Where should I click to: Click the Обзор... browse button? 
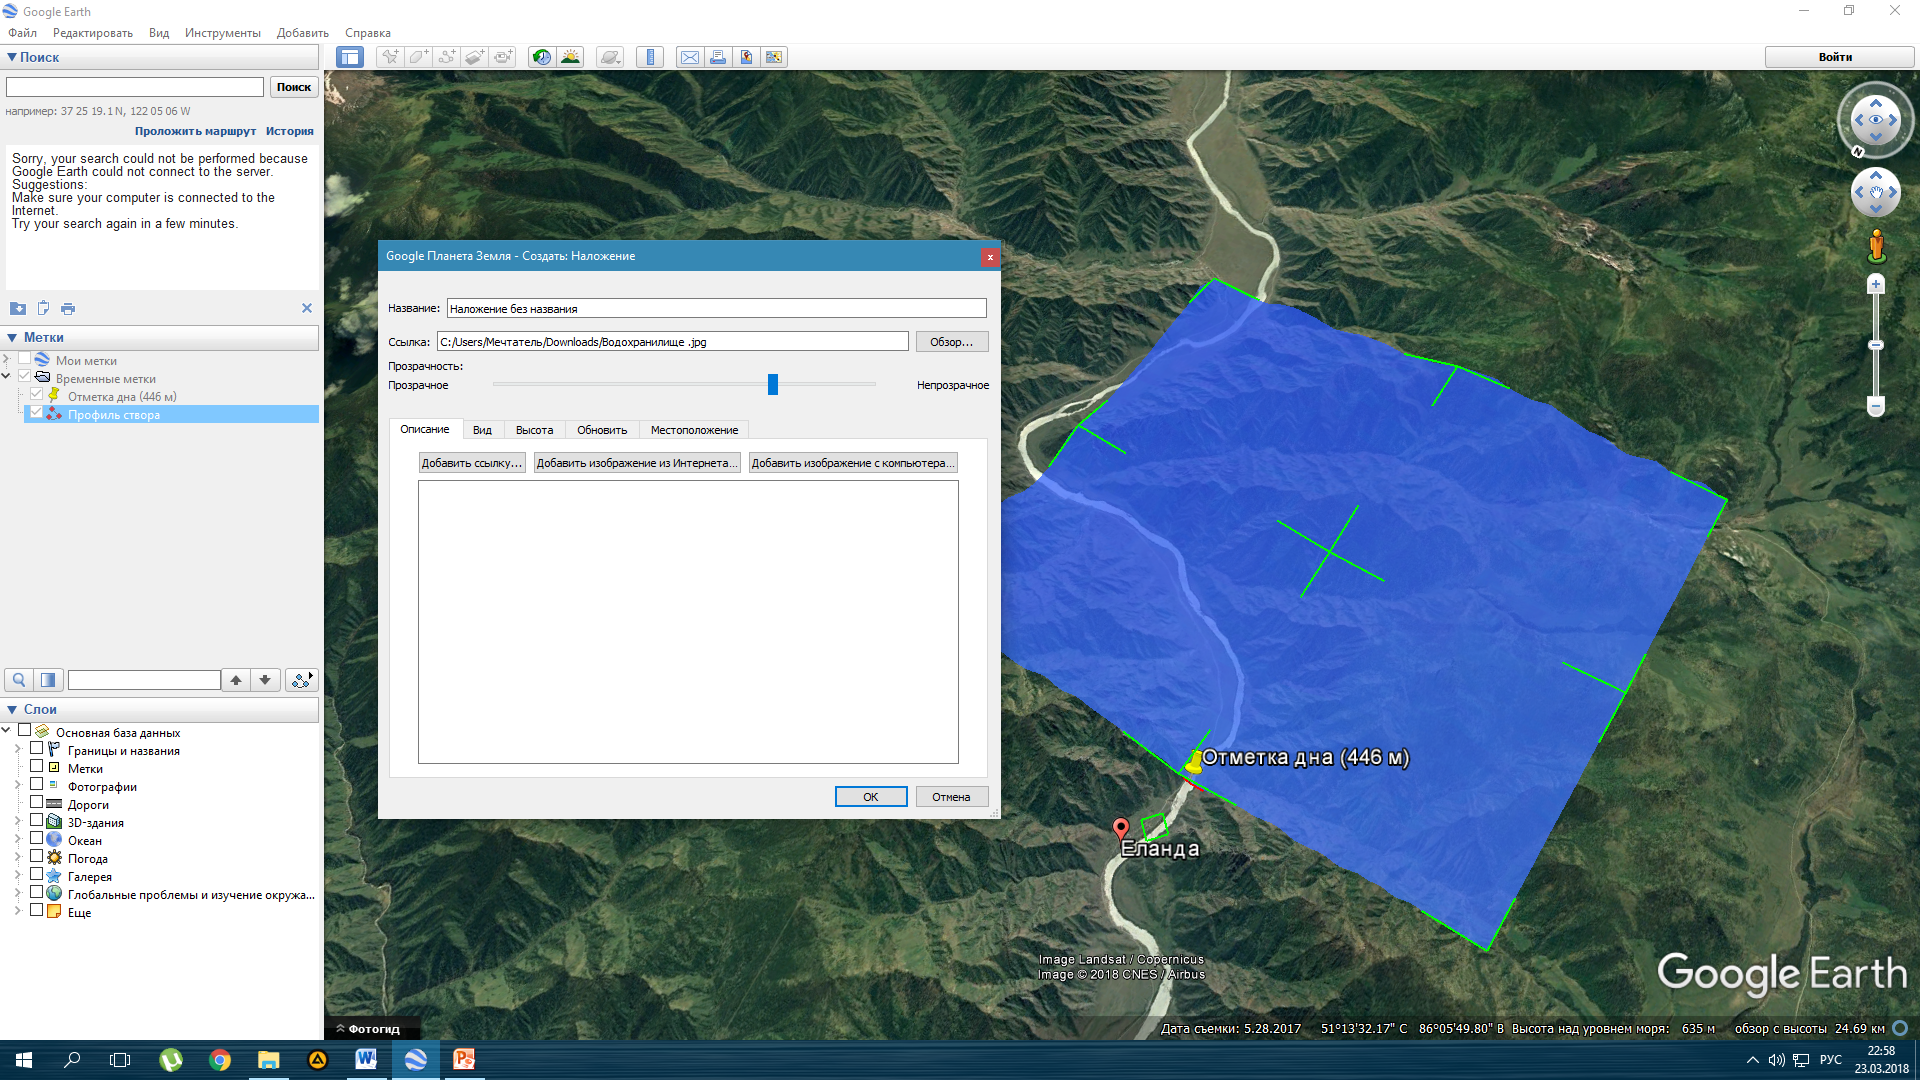(951, 342)
